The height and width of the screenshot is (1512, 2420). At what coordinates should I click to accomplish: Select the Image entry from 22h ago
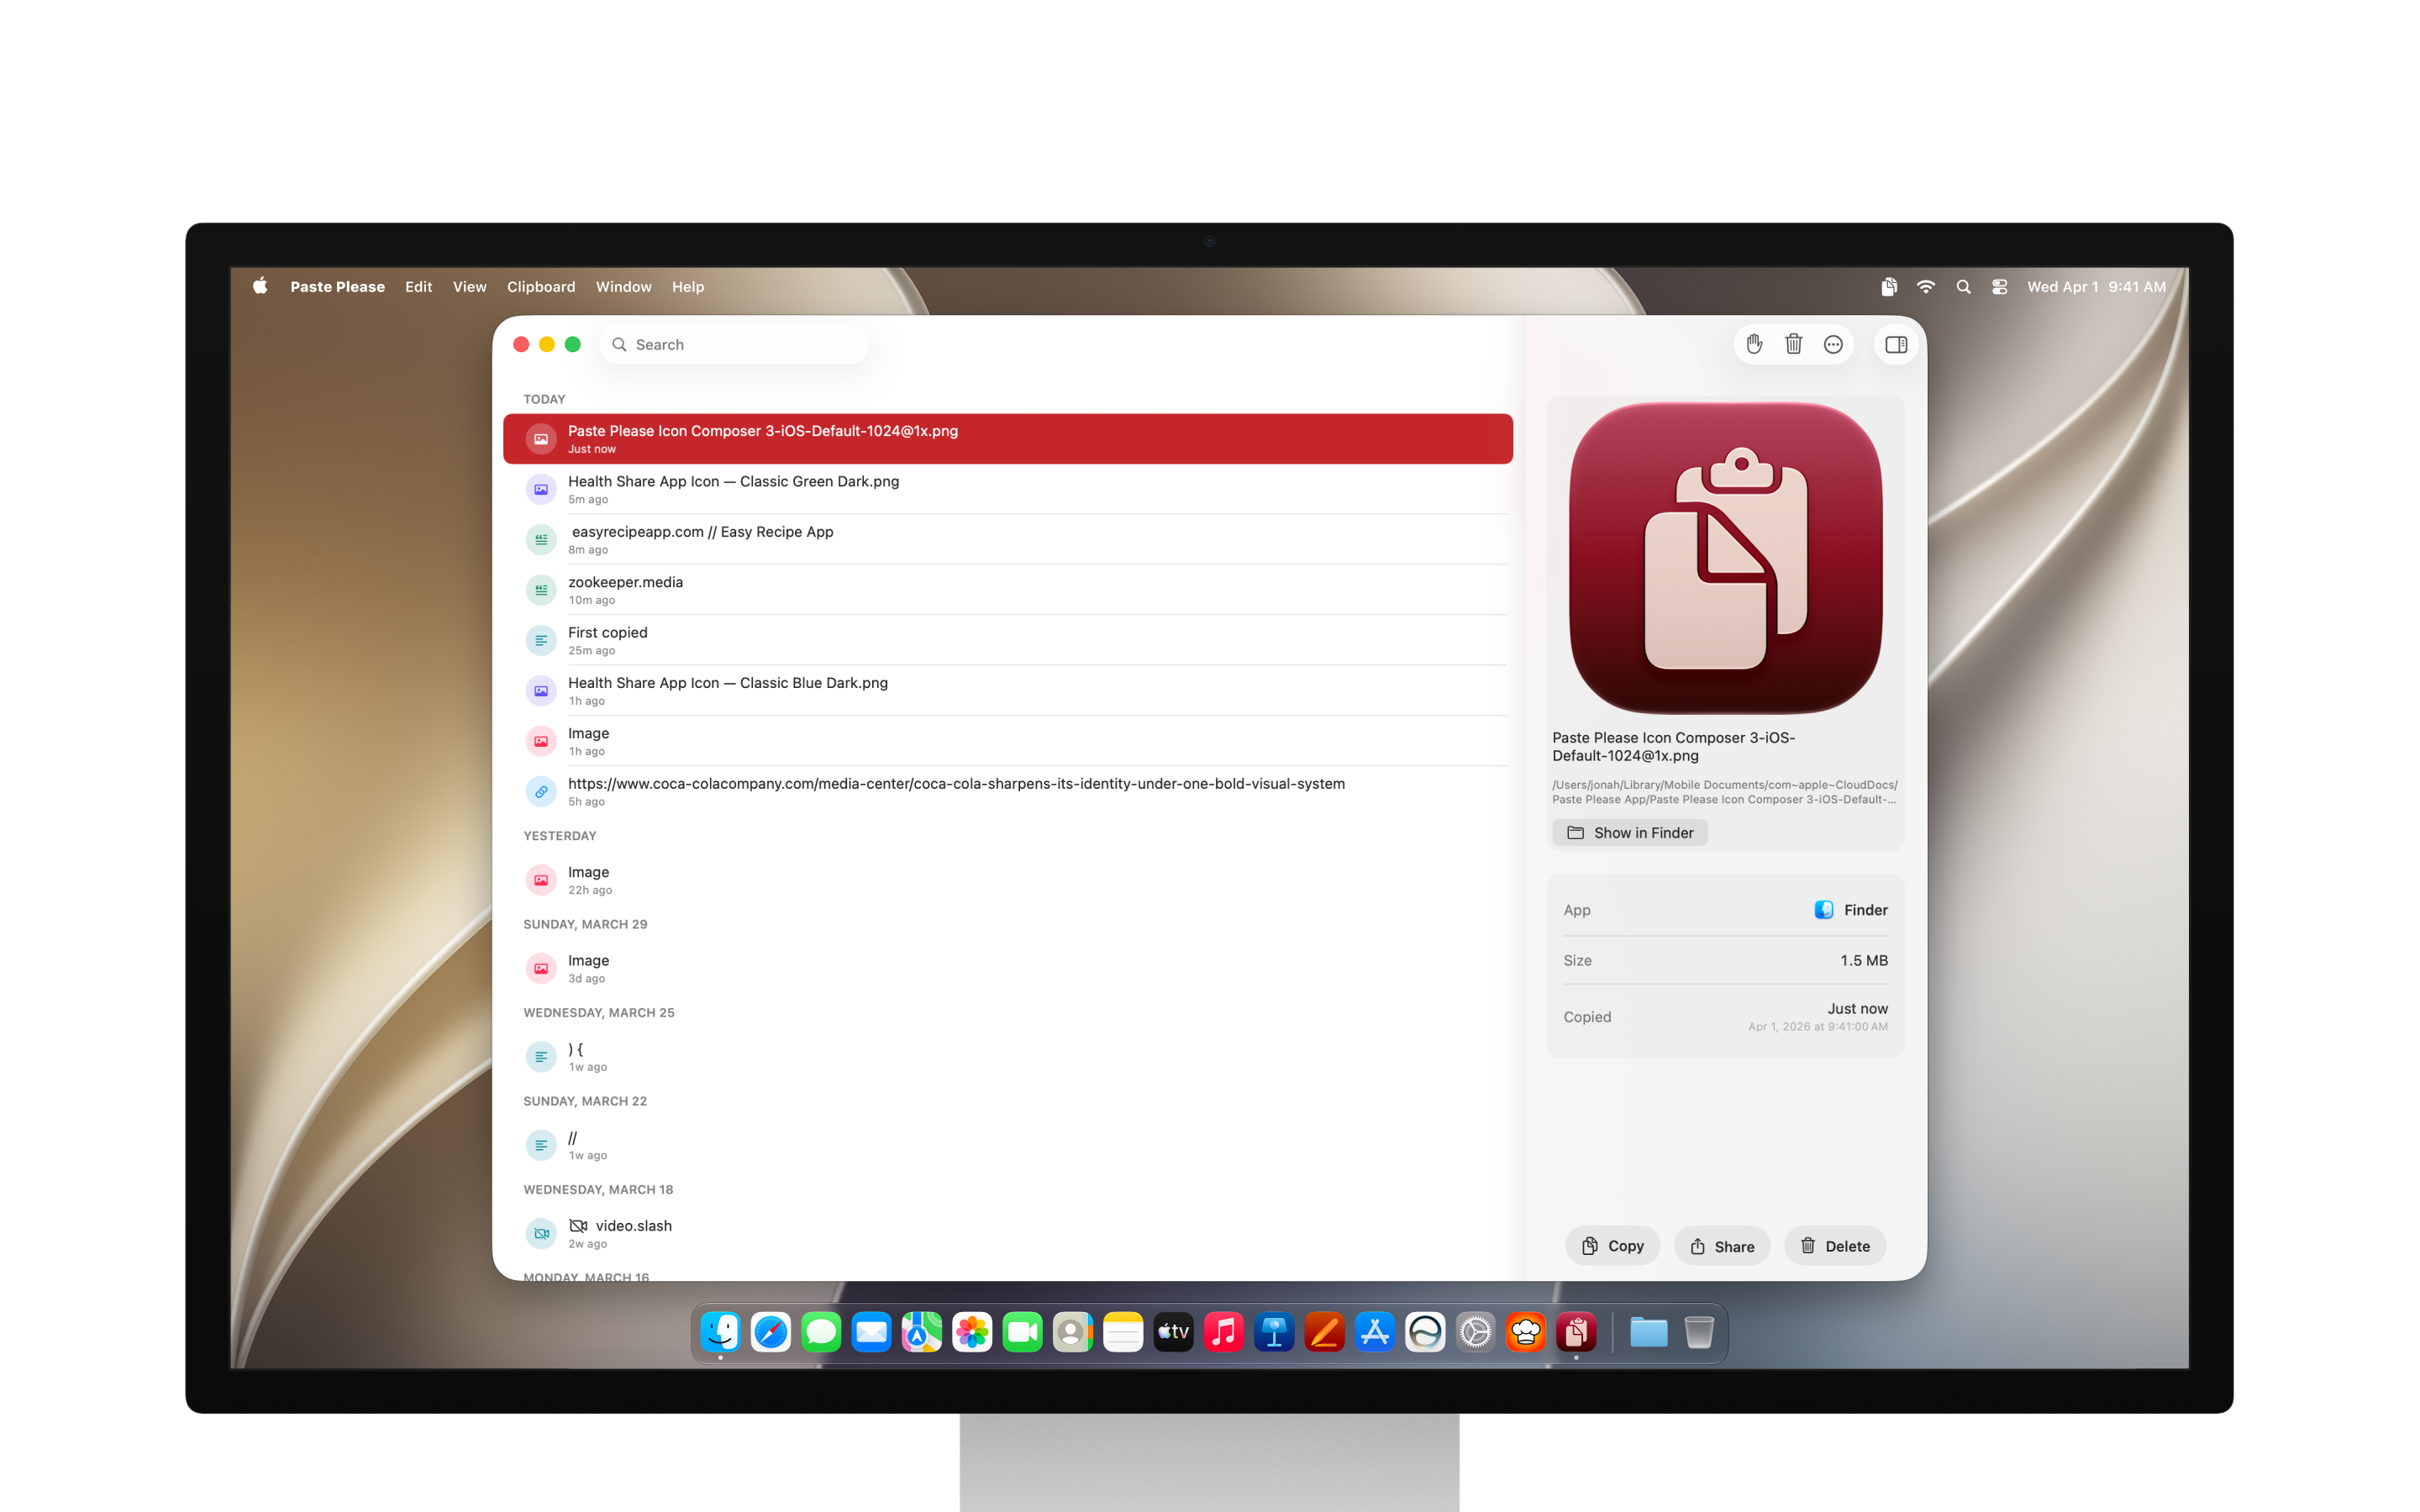[x=1008, y=880]
